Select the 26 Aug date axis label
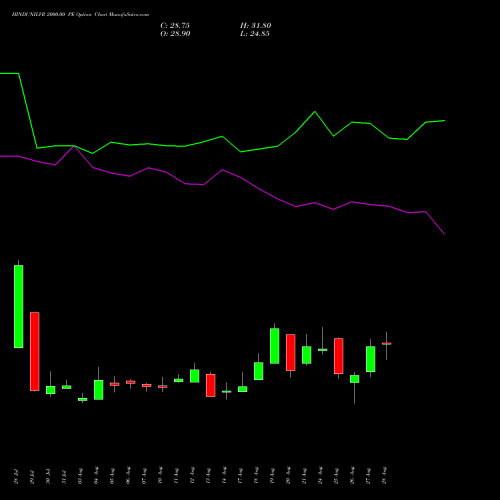Image resolution: width=500 pixels, height=500 pixels. (x=352, y=476)
